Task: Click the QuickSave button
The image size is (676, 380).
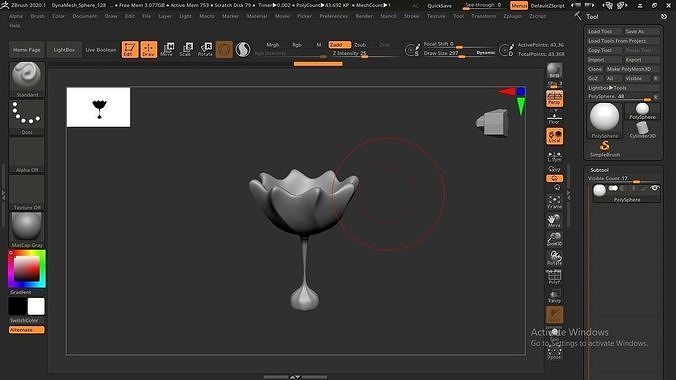Action: pos(439,6)
